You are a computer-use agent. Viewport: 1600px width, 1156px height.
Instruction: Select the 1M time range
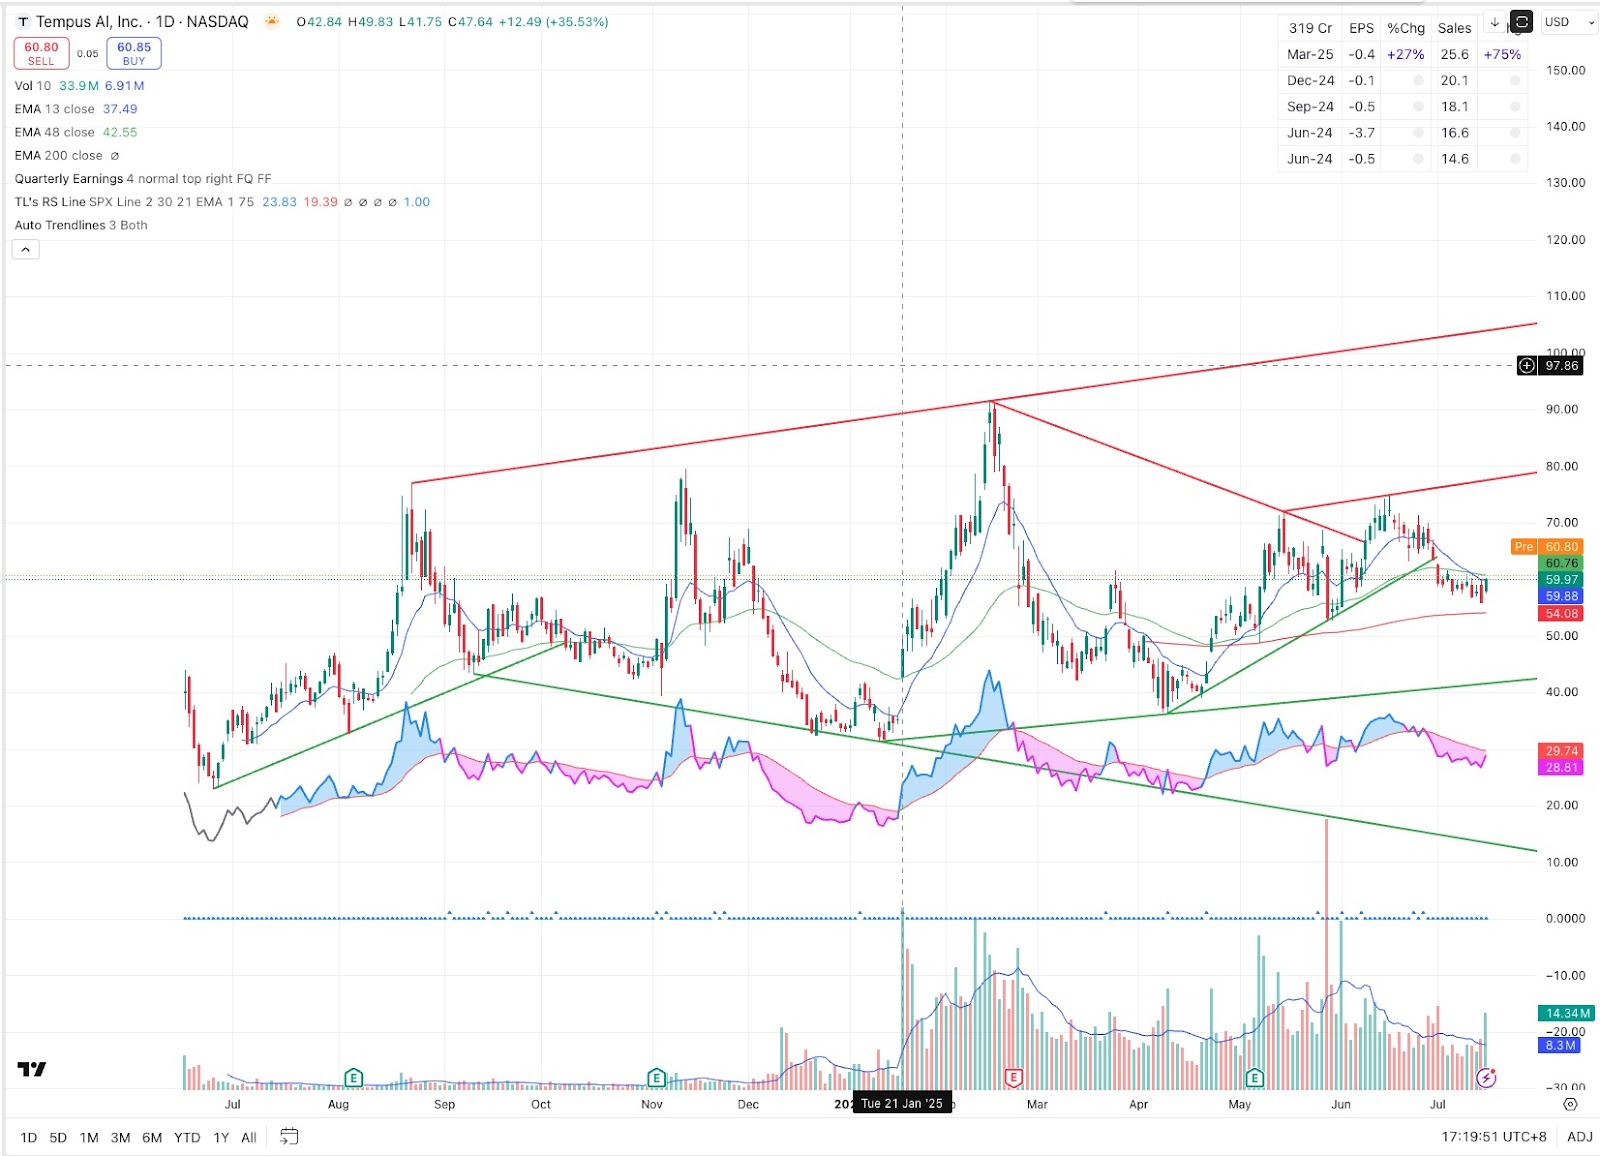tap(89, 1137)
